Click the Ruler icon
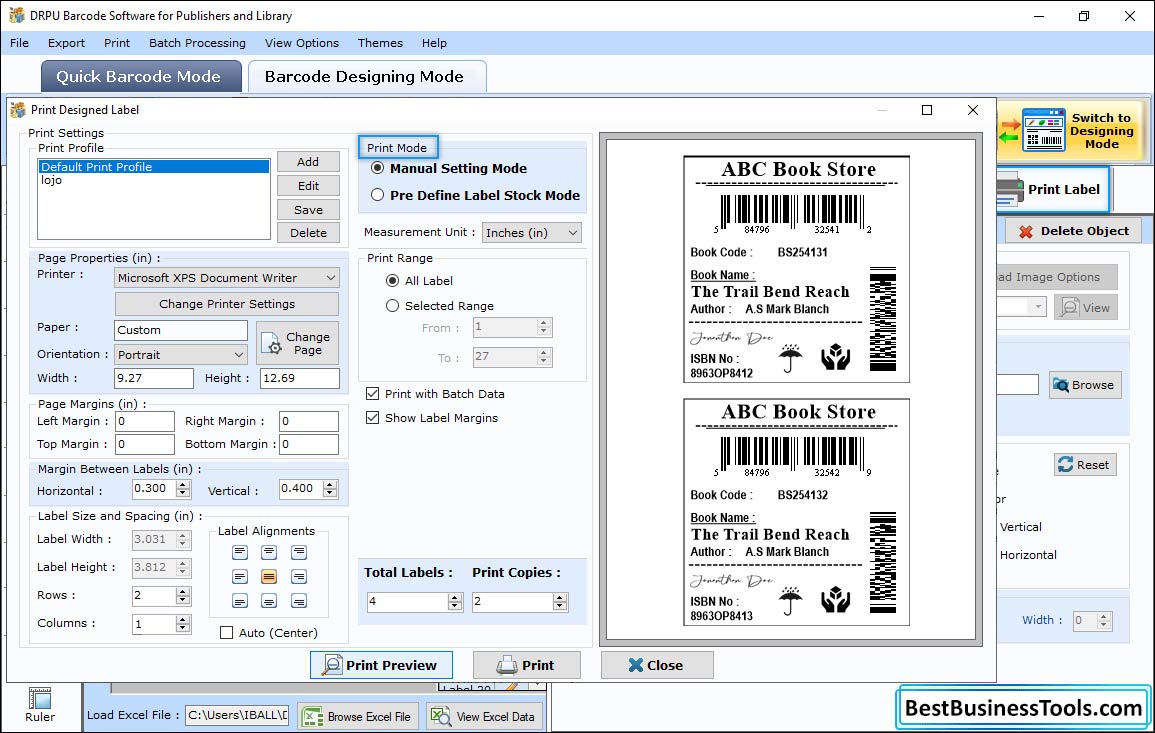Viewport: 1155px width, 733px height. tap(40, 698)
